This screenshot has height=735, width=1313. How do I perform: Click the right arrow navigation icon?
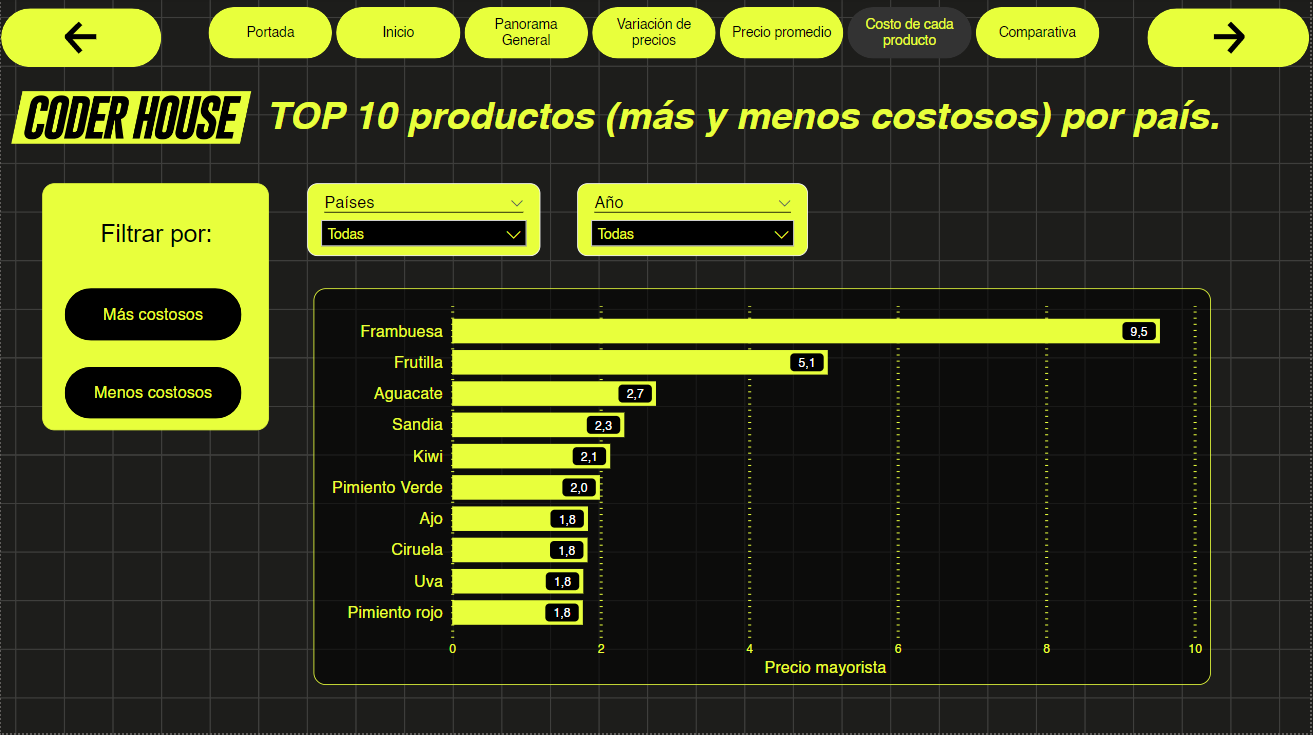(1227, 37)
